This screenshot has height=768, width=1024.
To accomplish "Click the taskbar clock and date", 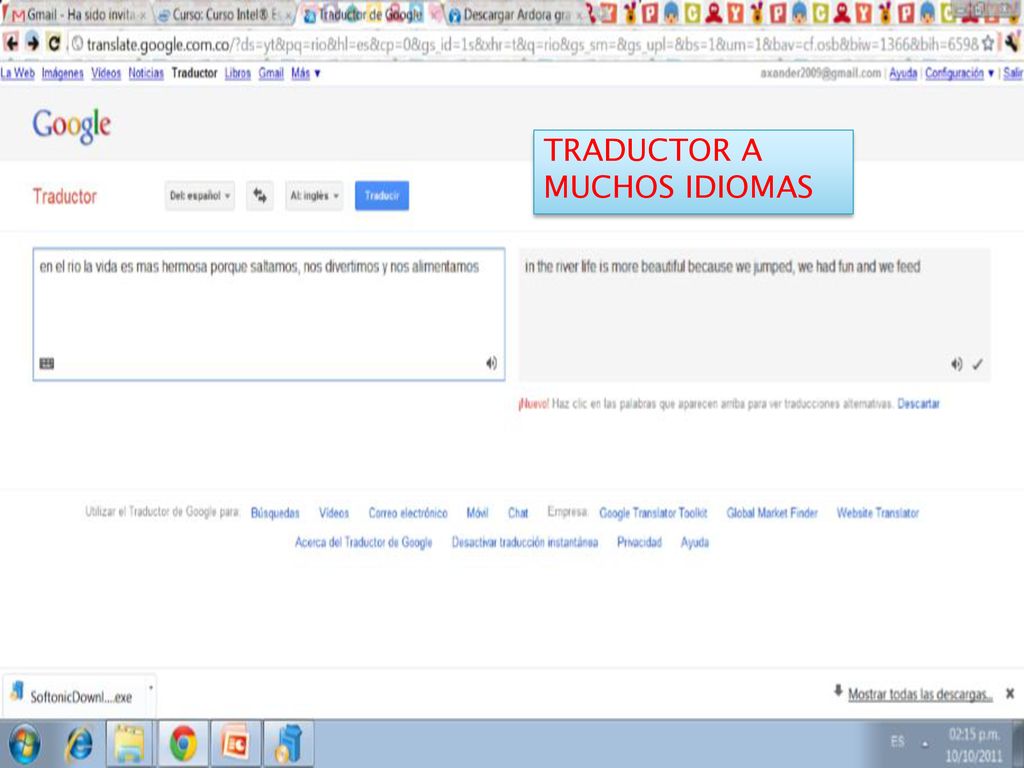I will pyautogui.click(x=974, y=745).
